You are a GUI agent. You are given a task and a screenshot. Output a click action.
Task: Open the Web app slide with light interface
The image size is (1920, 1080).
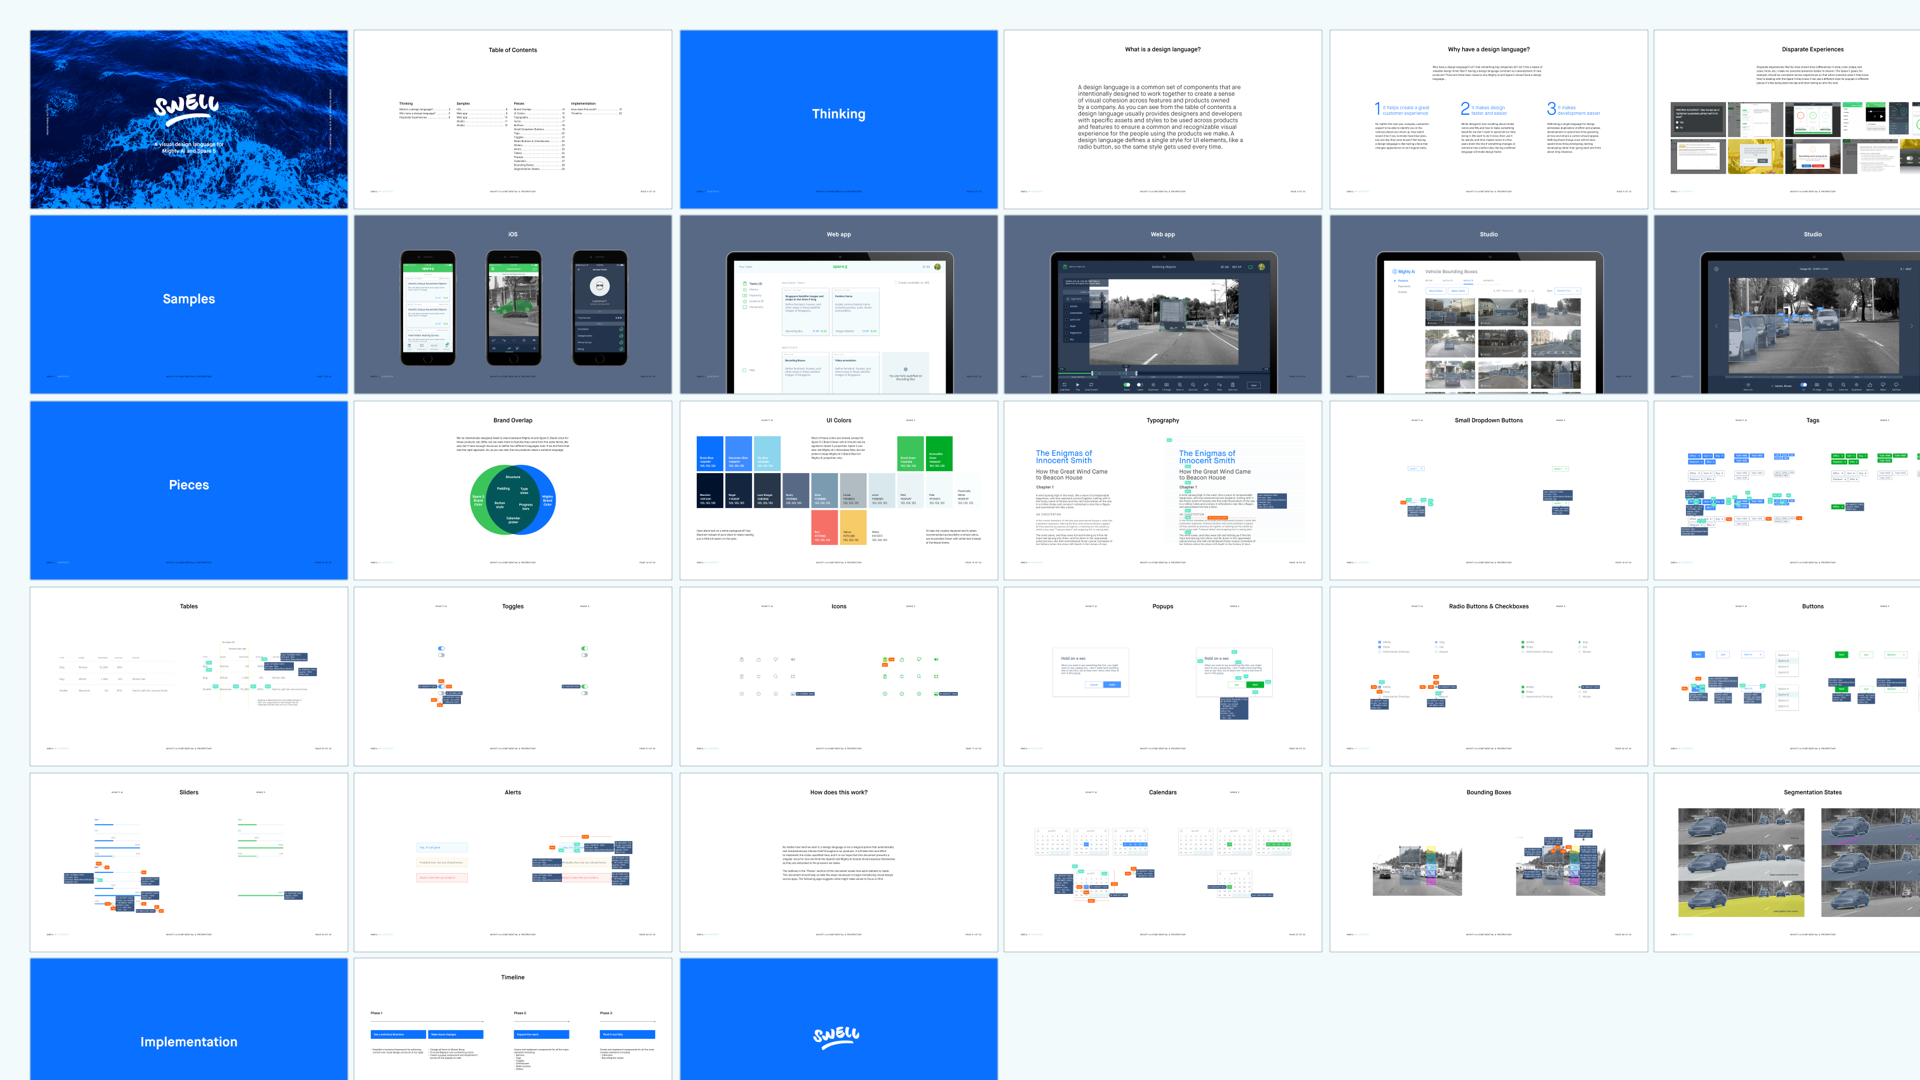click(x=839, y=304)
